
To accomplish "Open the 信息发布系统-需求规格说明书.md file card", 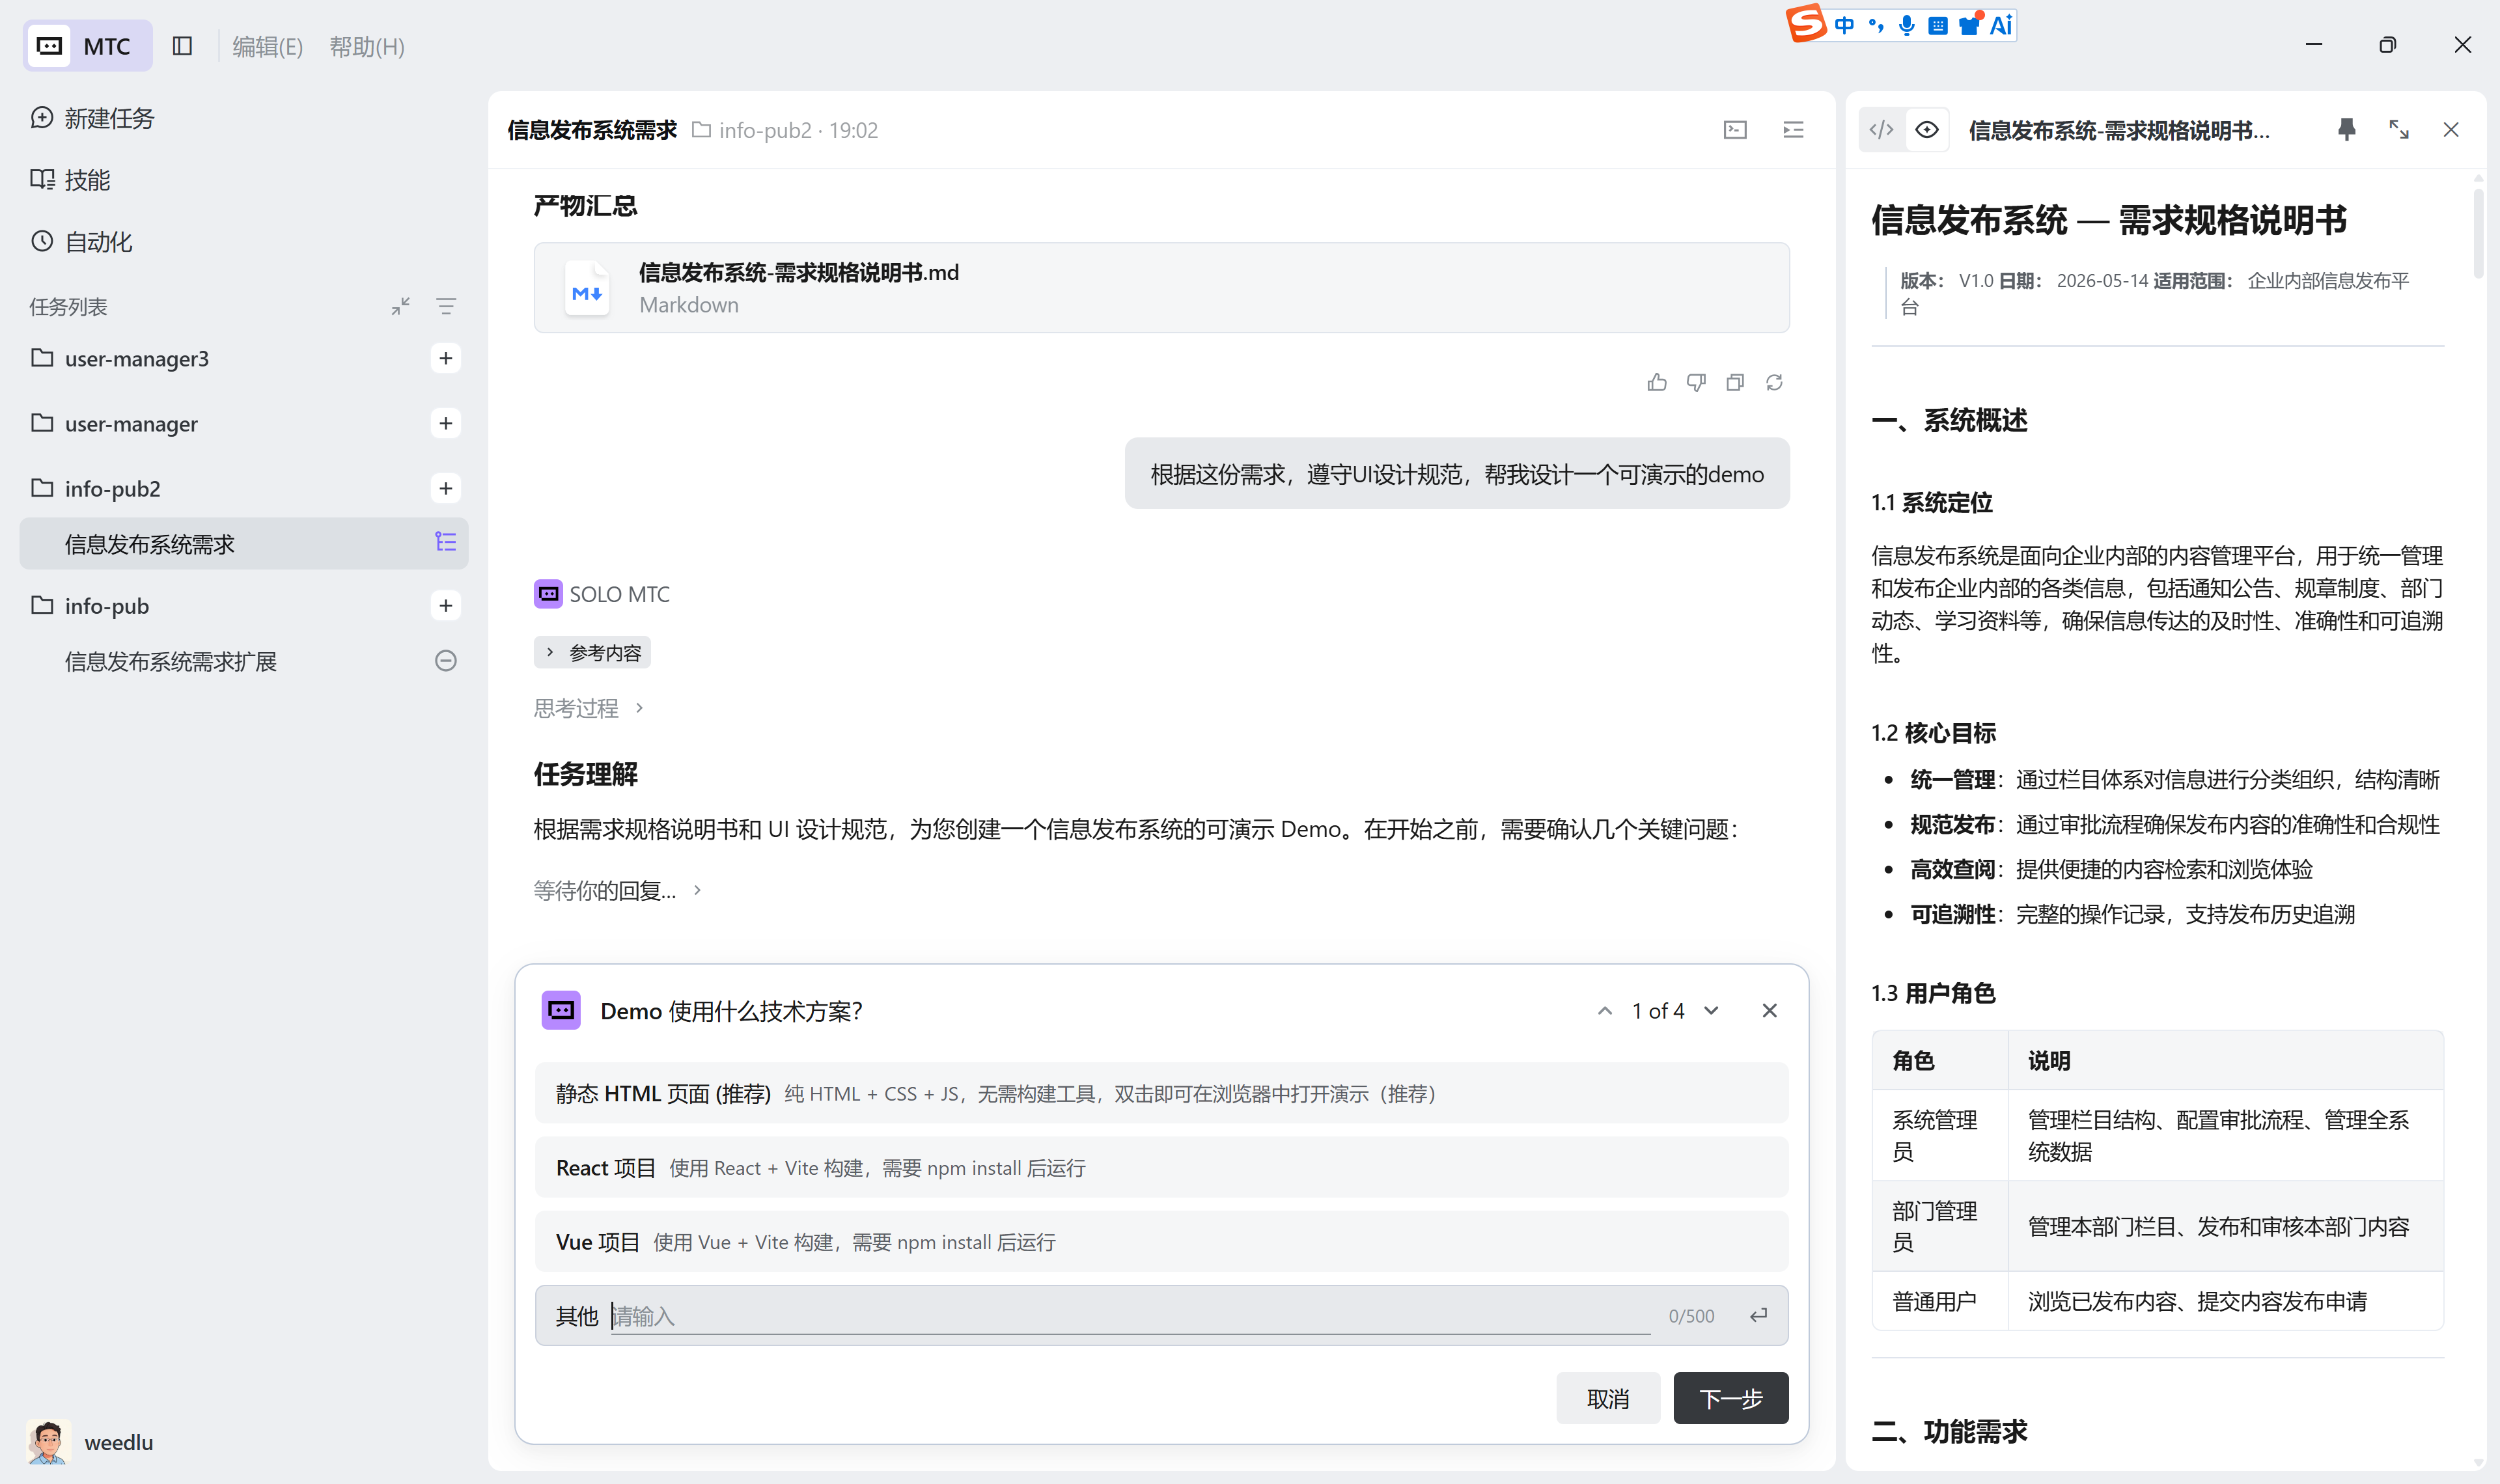I will (1161, 288).
